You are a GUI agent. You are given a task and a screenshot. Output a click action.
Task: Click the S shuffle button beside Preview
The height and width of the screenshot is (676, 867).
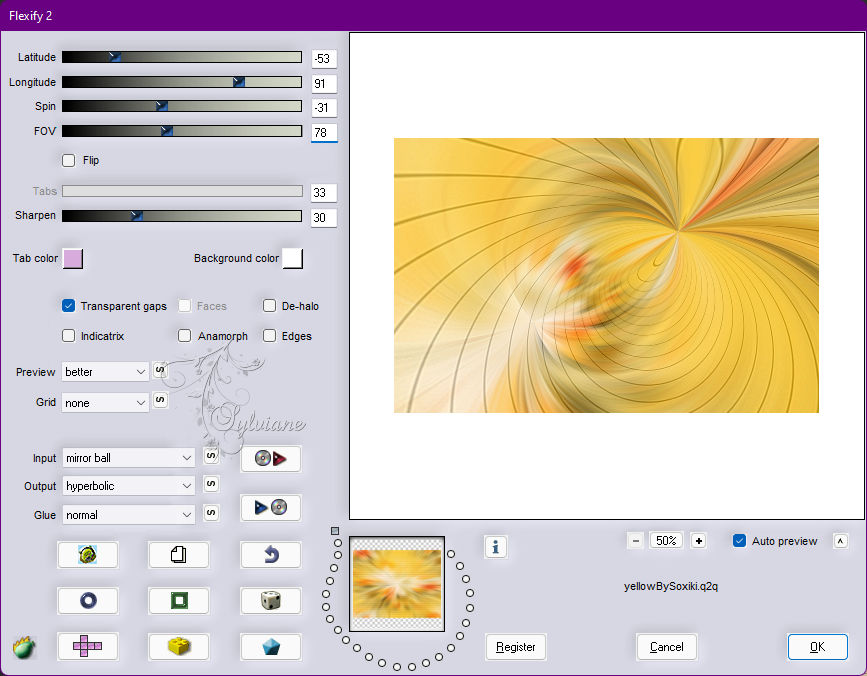click(x=160, y=370)
